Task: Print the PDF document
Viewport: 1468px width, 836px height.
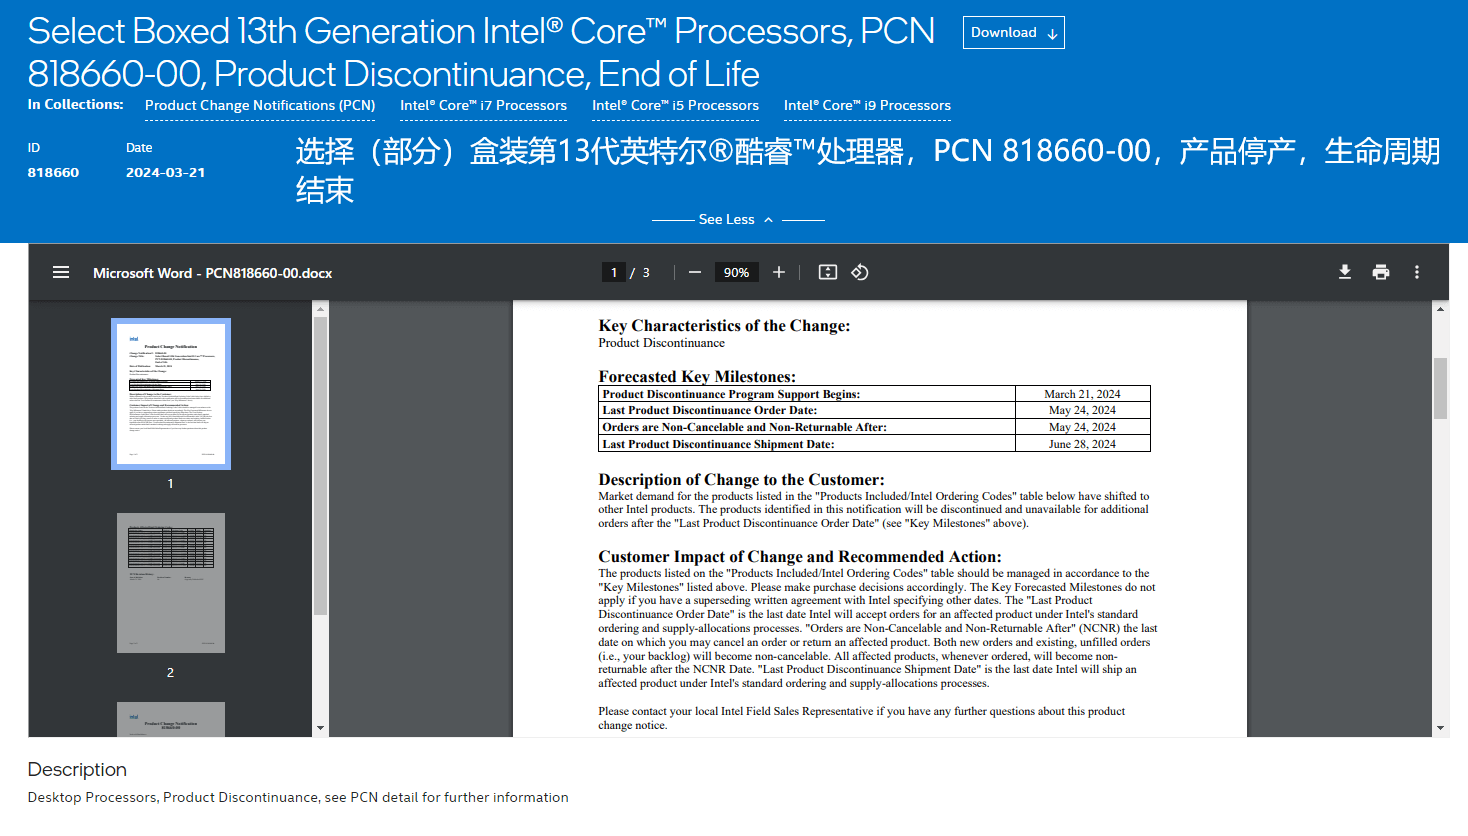Action: click(1381, 272)
